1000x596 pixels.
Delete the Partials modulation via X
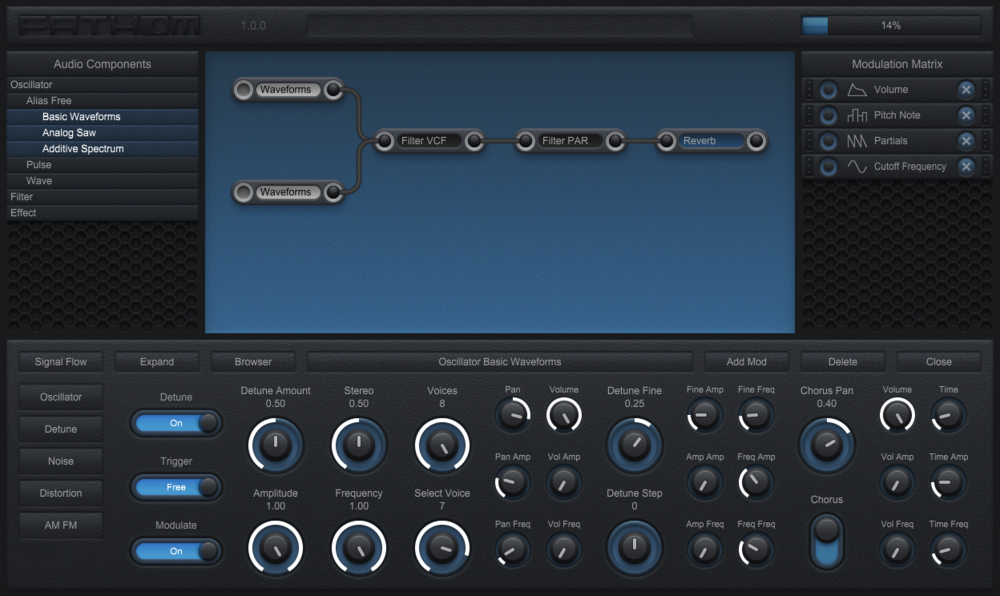tap(966, 141)
